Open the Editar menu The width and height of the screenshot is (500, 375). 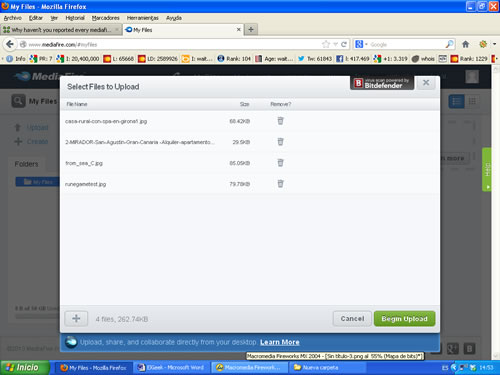pyautogui.click(x=36, y=18)
